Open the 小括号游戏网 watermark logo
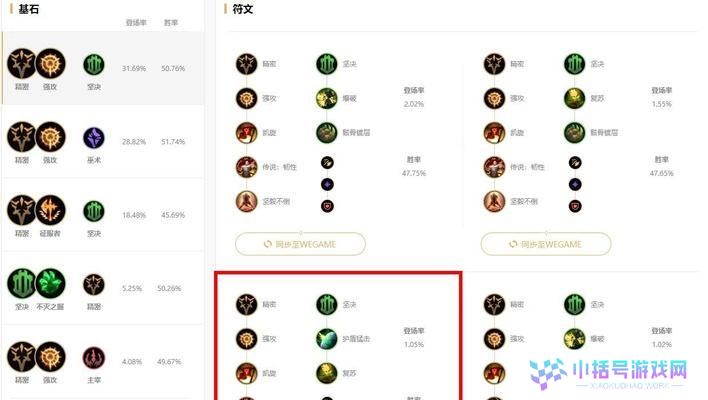 (x=609, y=373)
